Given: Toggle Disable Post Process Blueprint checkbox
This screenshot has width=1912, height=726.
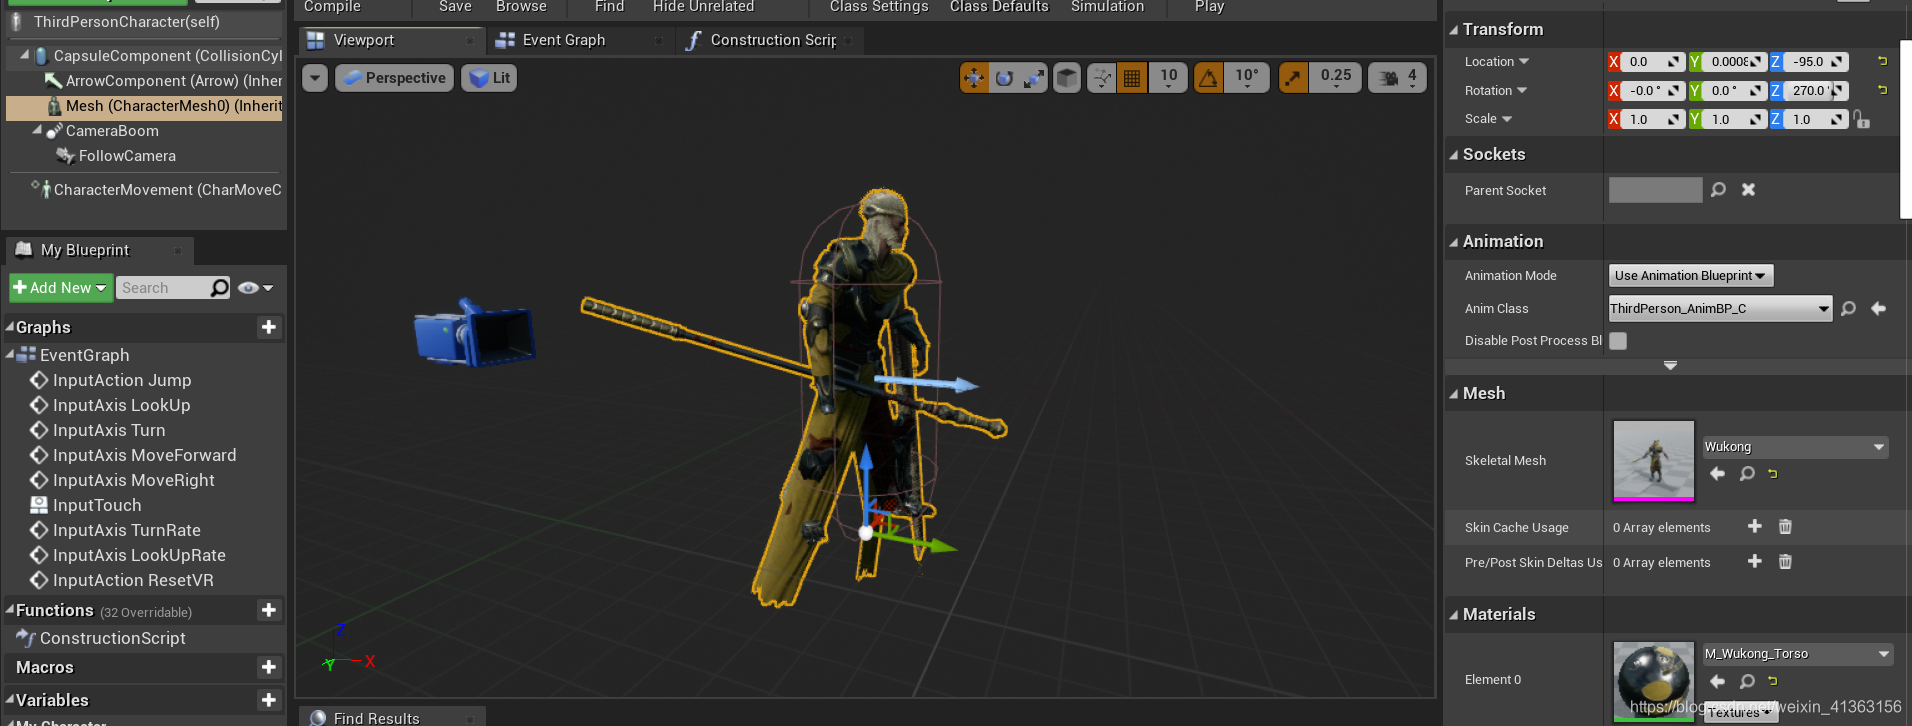Looking at the screenshot, I should coord(1618,341).
